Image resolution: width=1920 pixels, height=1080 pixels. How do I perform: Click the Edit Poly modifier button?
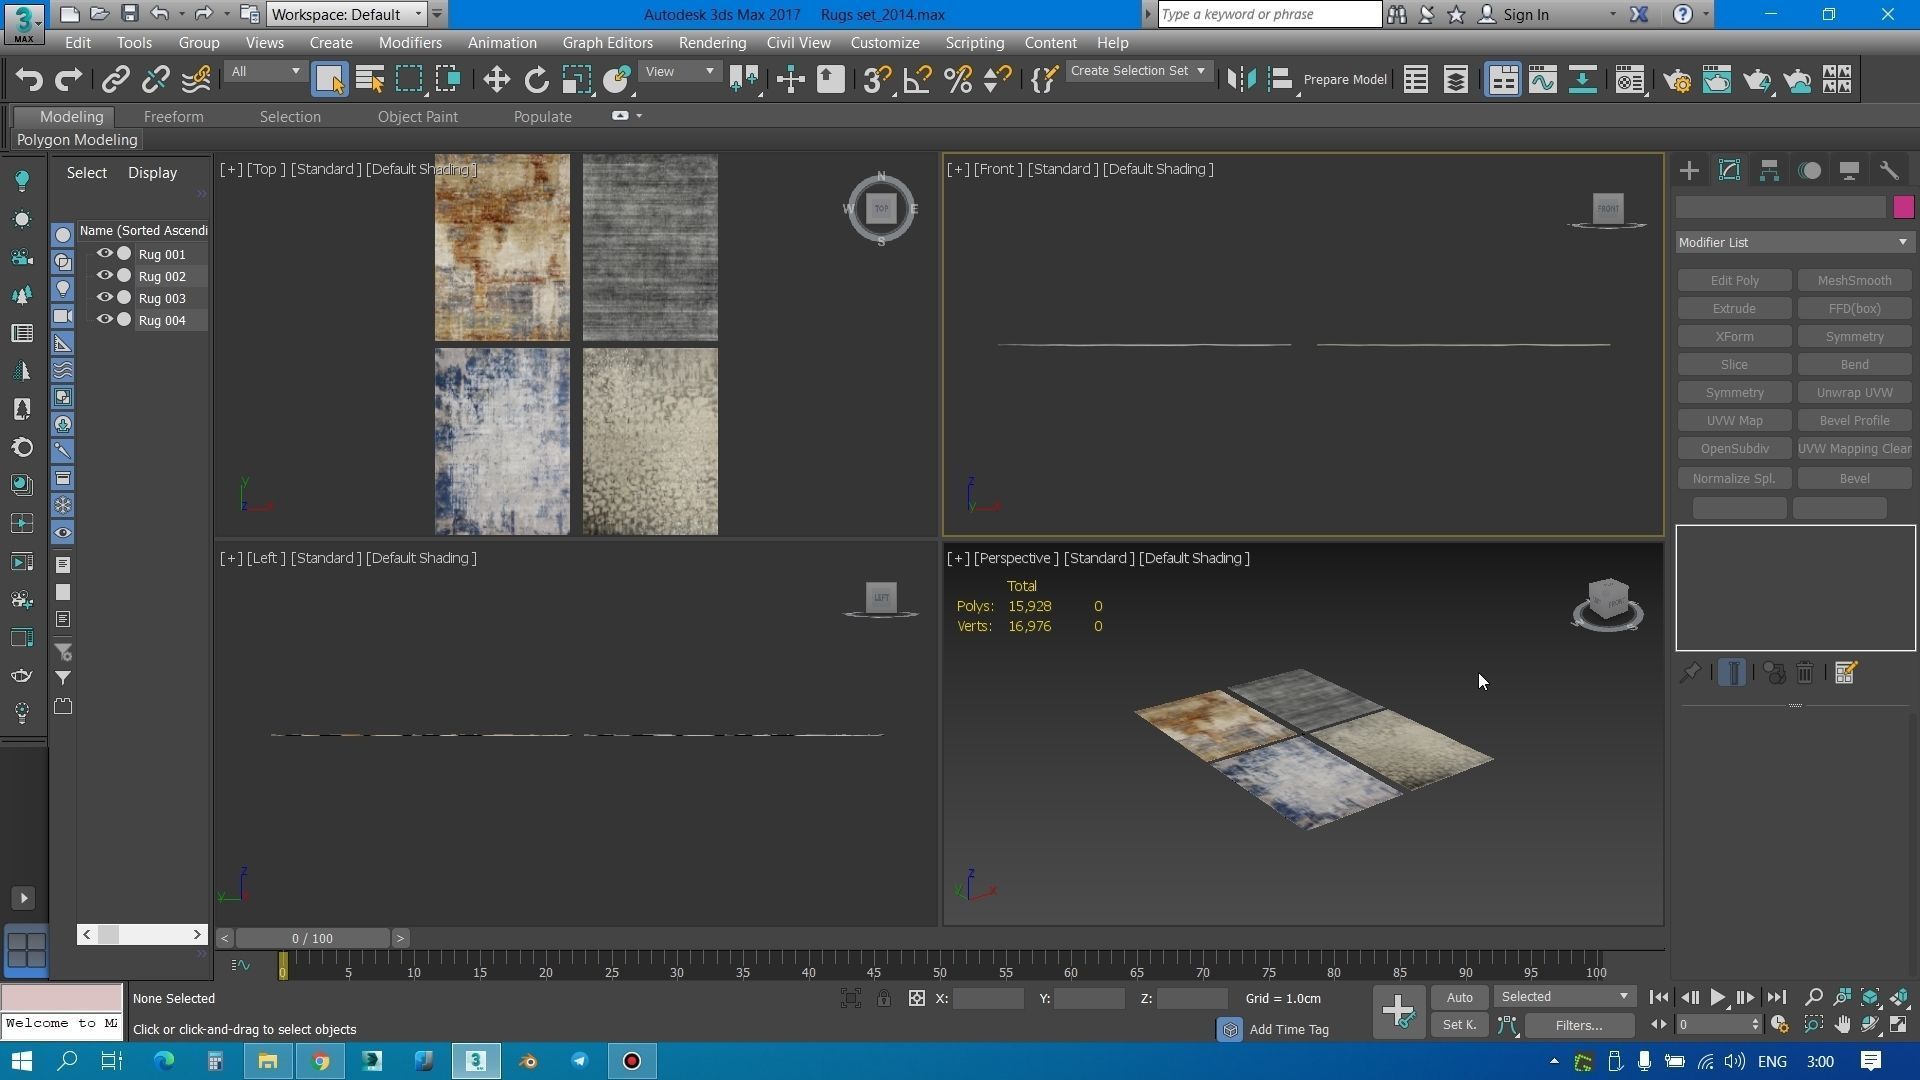1734,281
